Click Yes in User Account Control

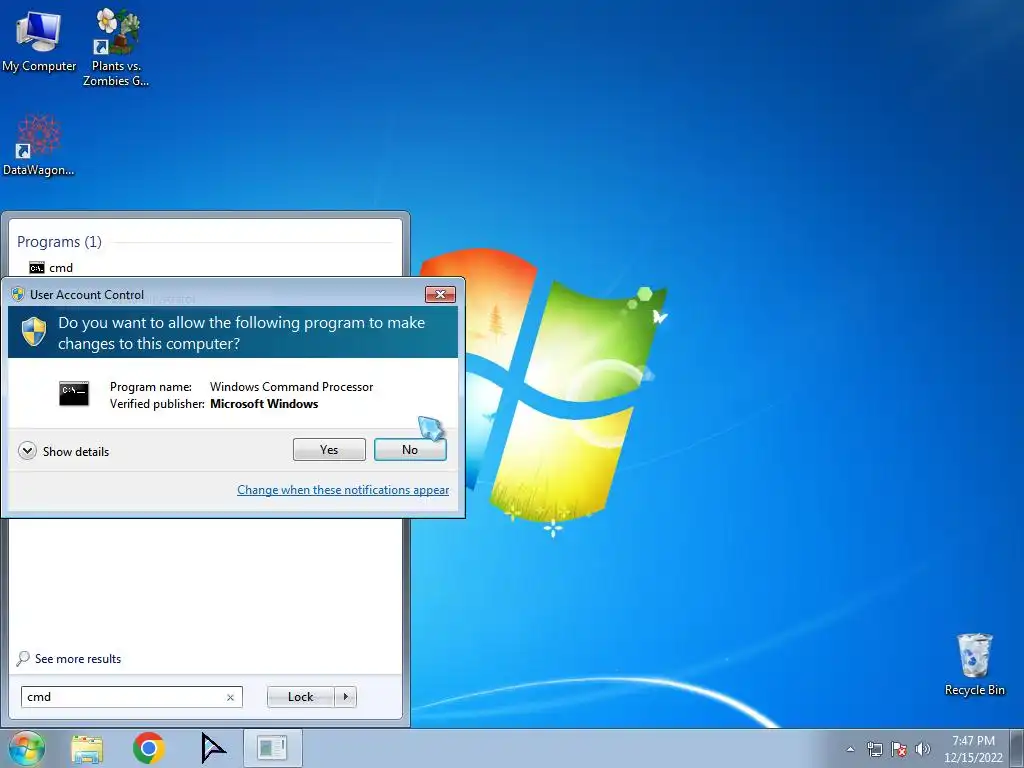coord(329,449)
